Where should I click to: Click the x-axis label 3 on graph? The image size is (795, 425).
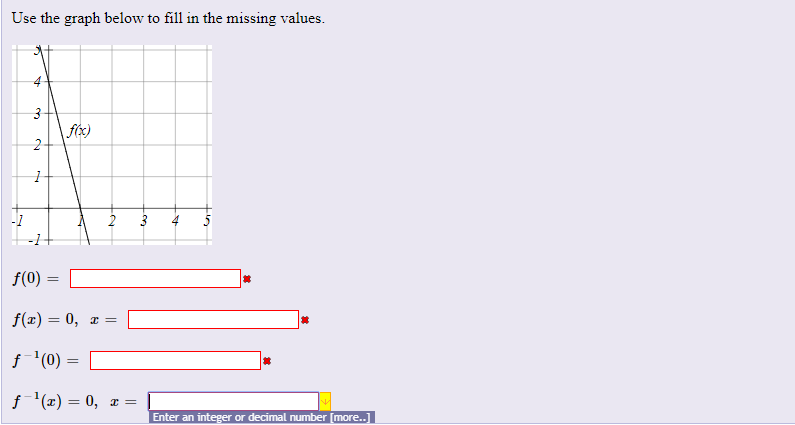(144, 221)
